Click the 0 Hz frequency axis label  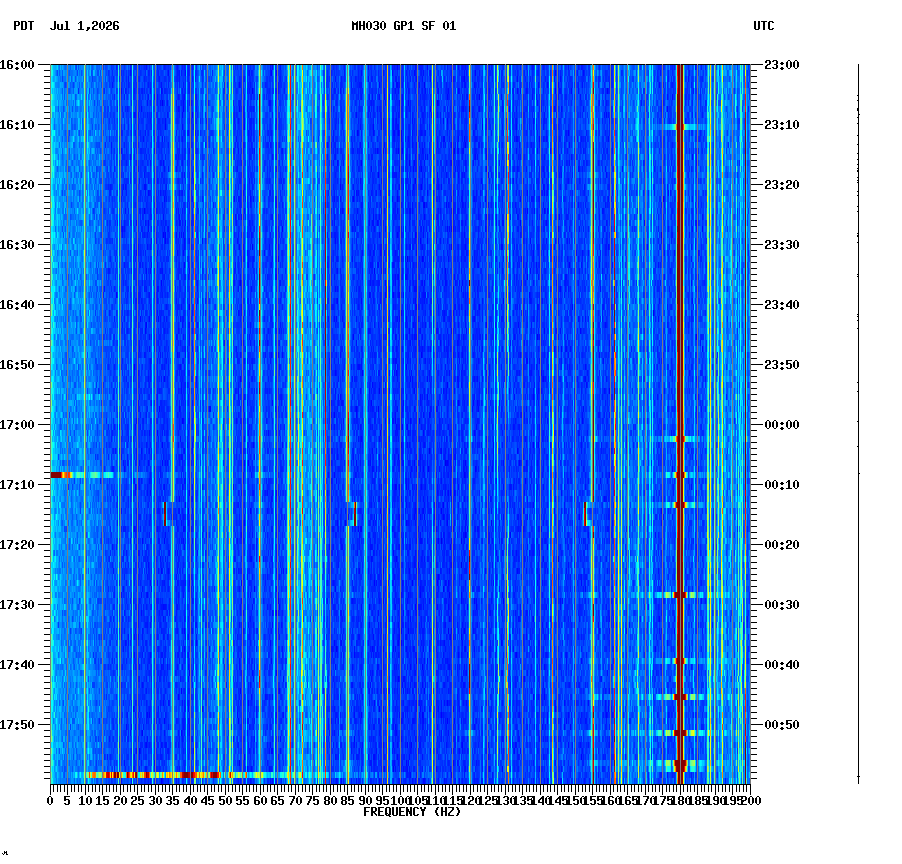[51, 801]
